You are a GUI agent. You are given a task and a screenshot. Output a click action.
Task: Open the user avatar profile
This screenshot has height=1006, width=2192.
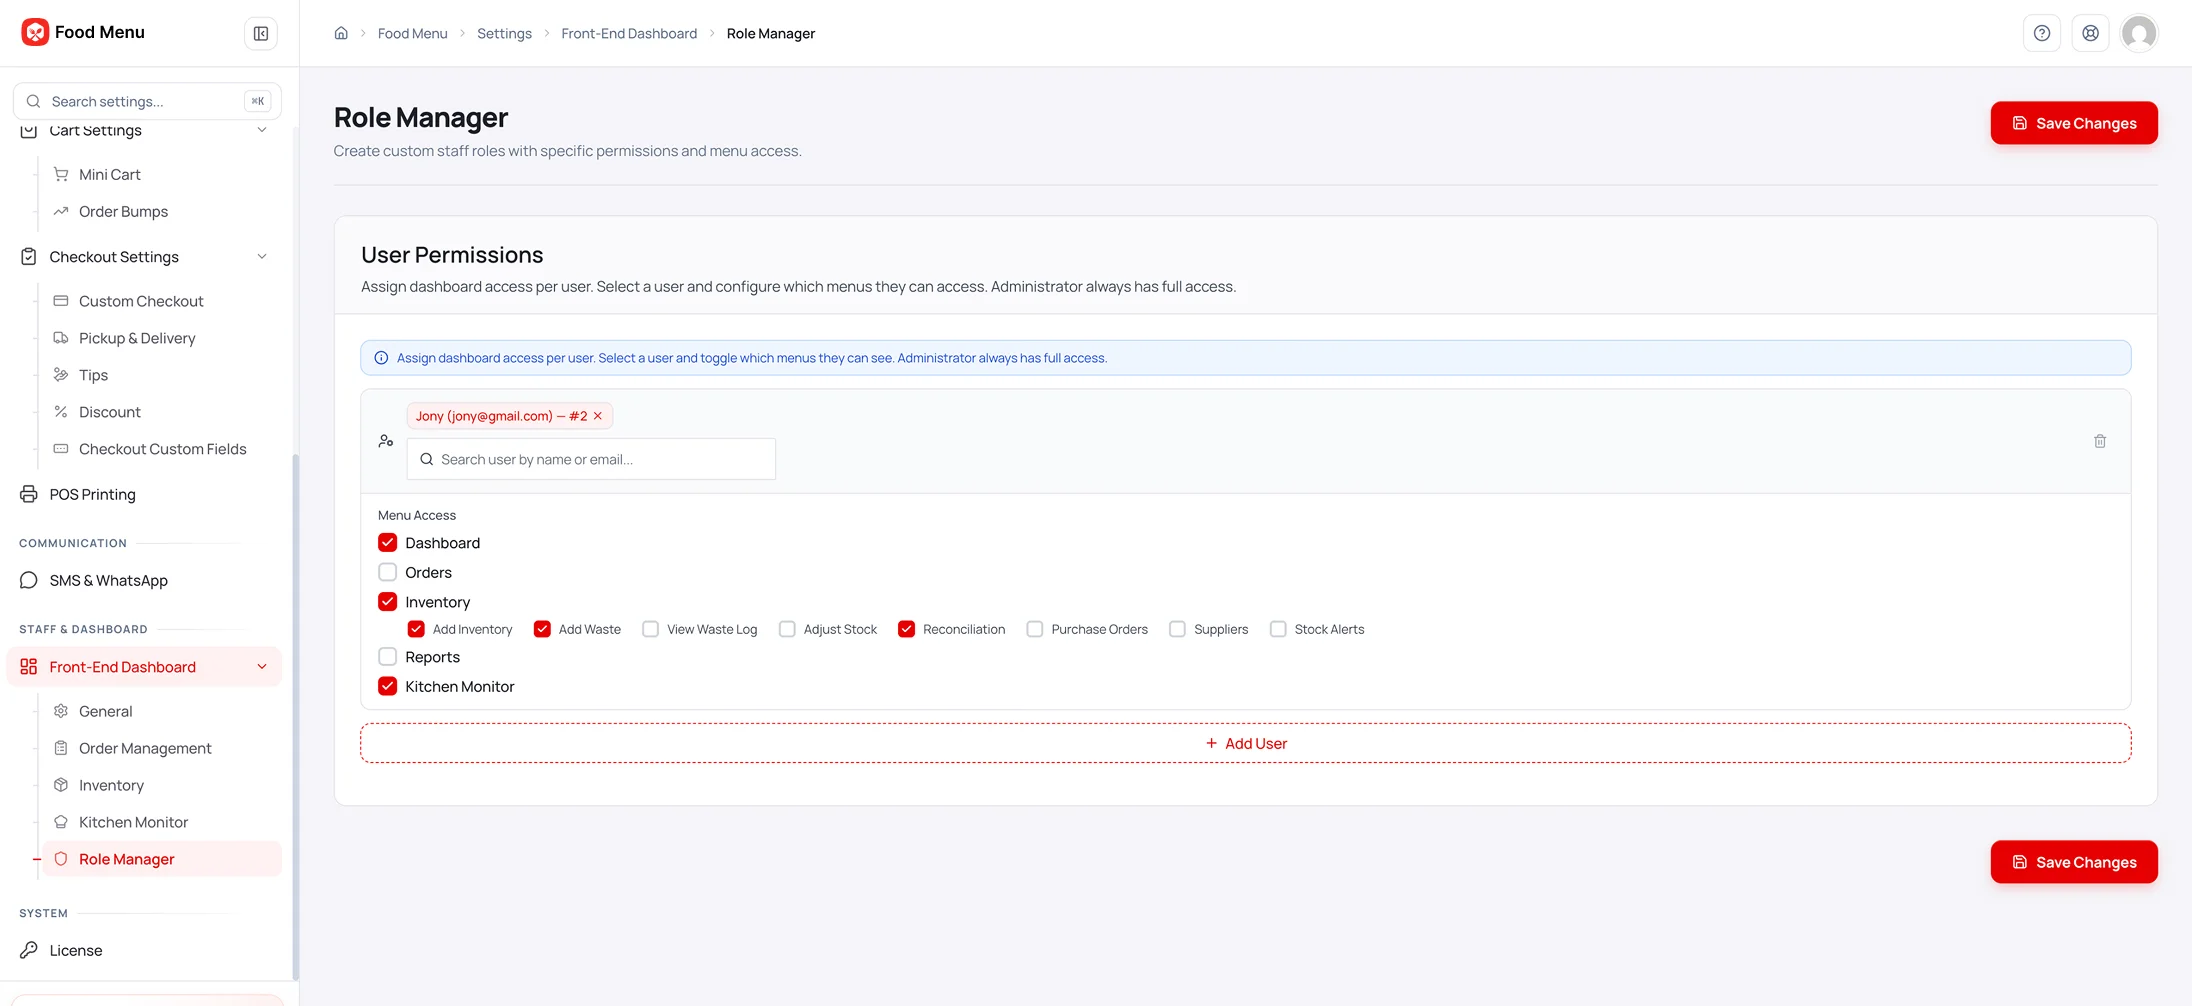[x=2139, y=33]
